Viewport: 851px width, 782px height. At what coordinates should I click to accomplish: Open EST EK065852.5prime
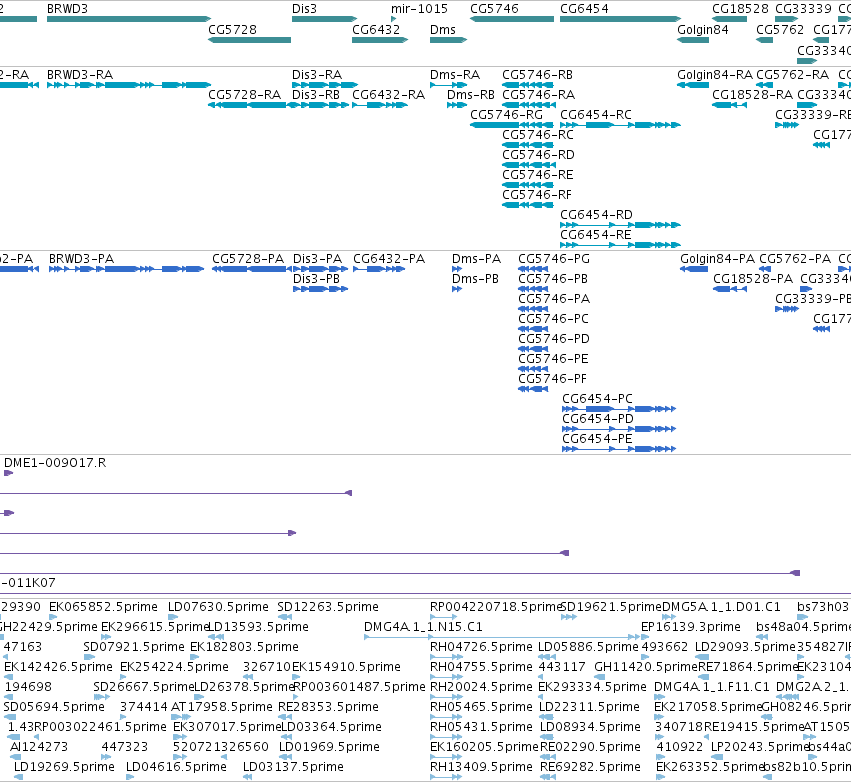coord(53,617)
